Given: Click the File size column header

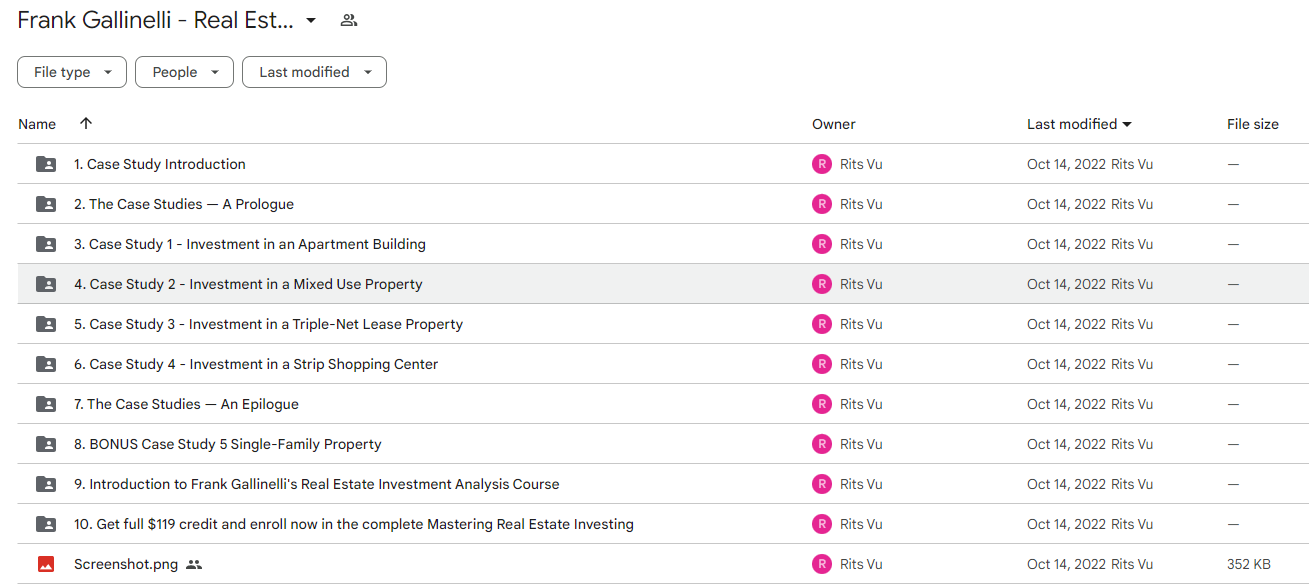Looking at the screenshot, I should [x=1253, y=124].
